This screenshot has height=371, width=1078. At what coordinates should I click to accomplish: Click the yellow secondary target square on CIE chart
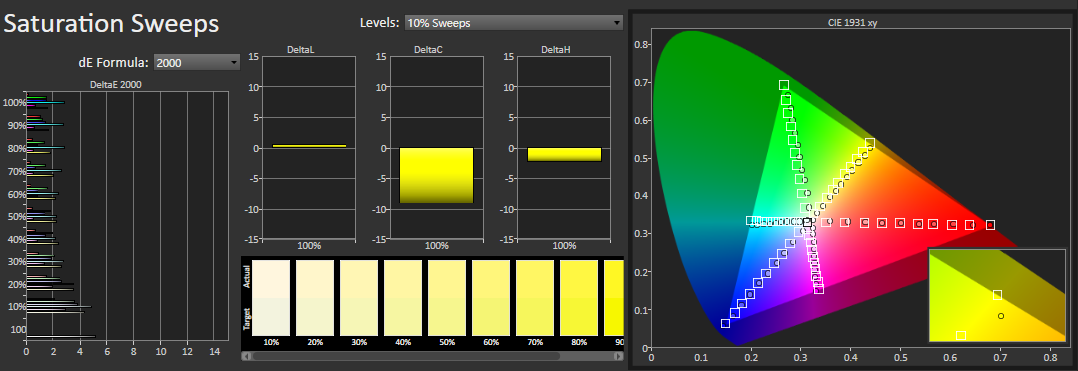(870, 143)
